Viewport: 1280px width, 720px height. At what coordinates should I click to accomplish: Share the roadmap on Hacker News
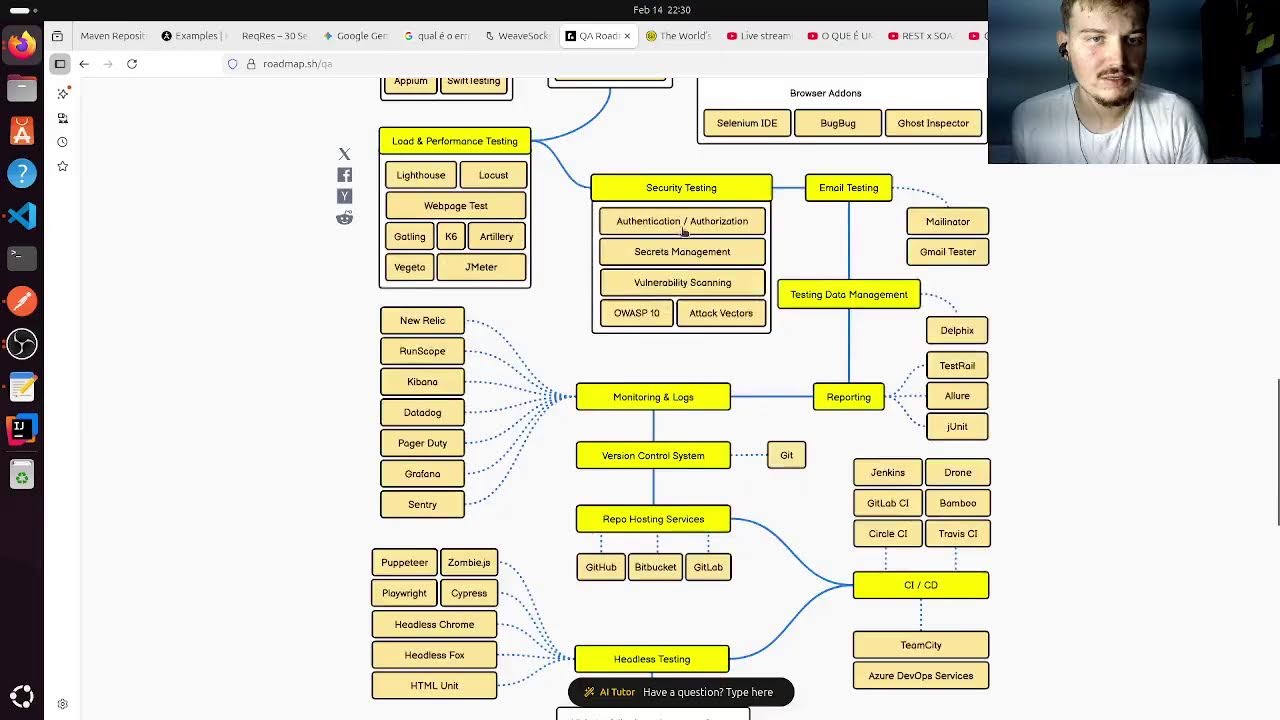(344, 196)
